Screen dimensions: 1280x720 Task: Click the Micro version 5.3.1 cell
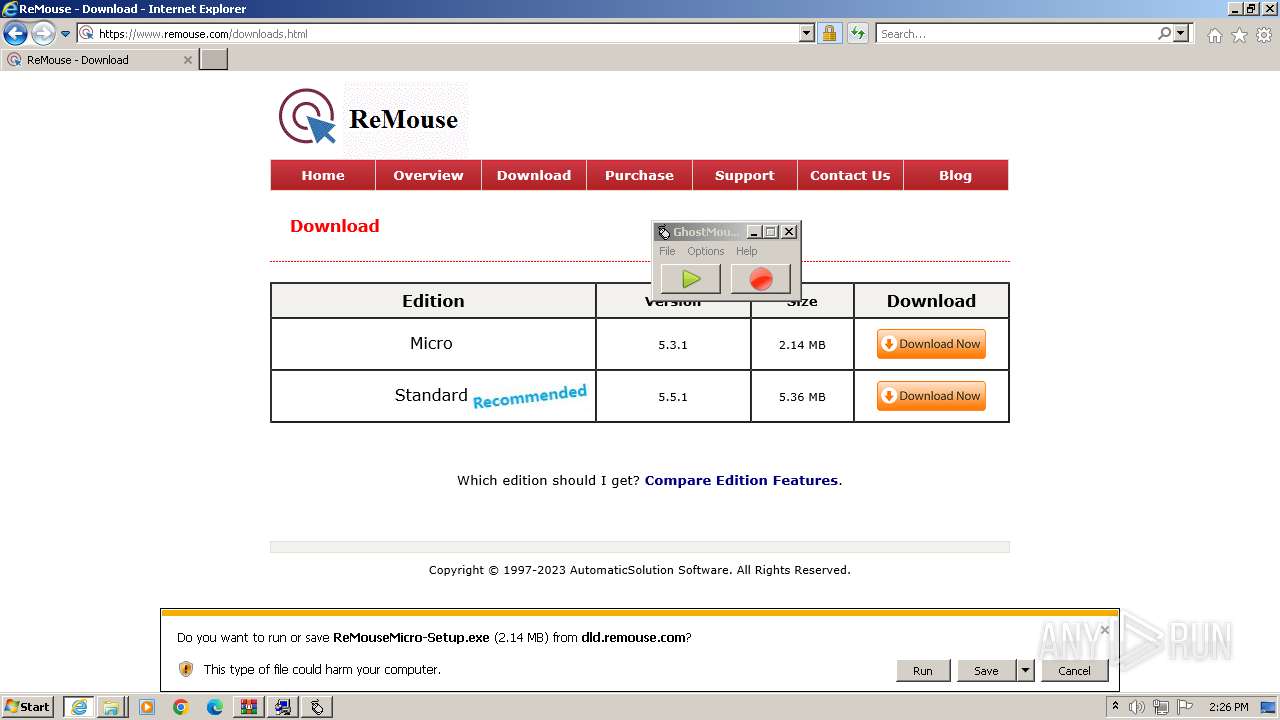coord(673,344)
